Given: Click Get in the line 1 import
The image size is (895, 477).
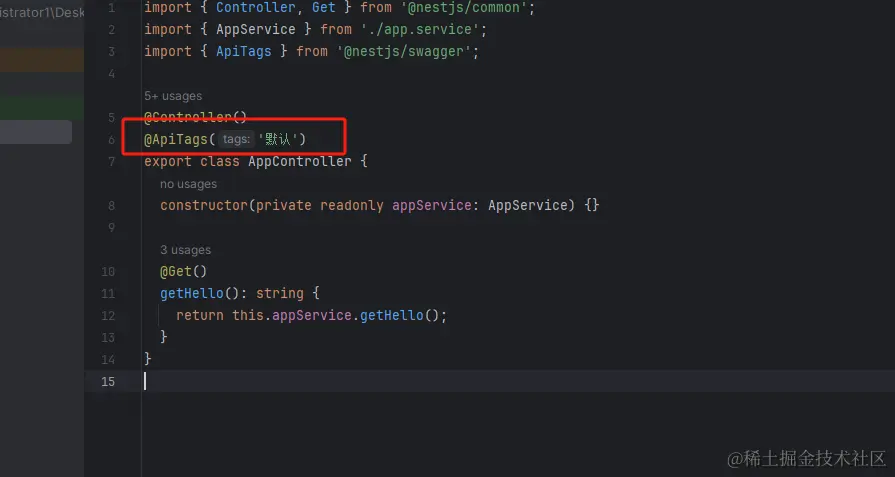Looking at the screenshot, I should [324, 8].
